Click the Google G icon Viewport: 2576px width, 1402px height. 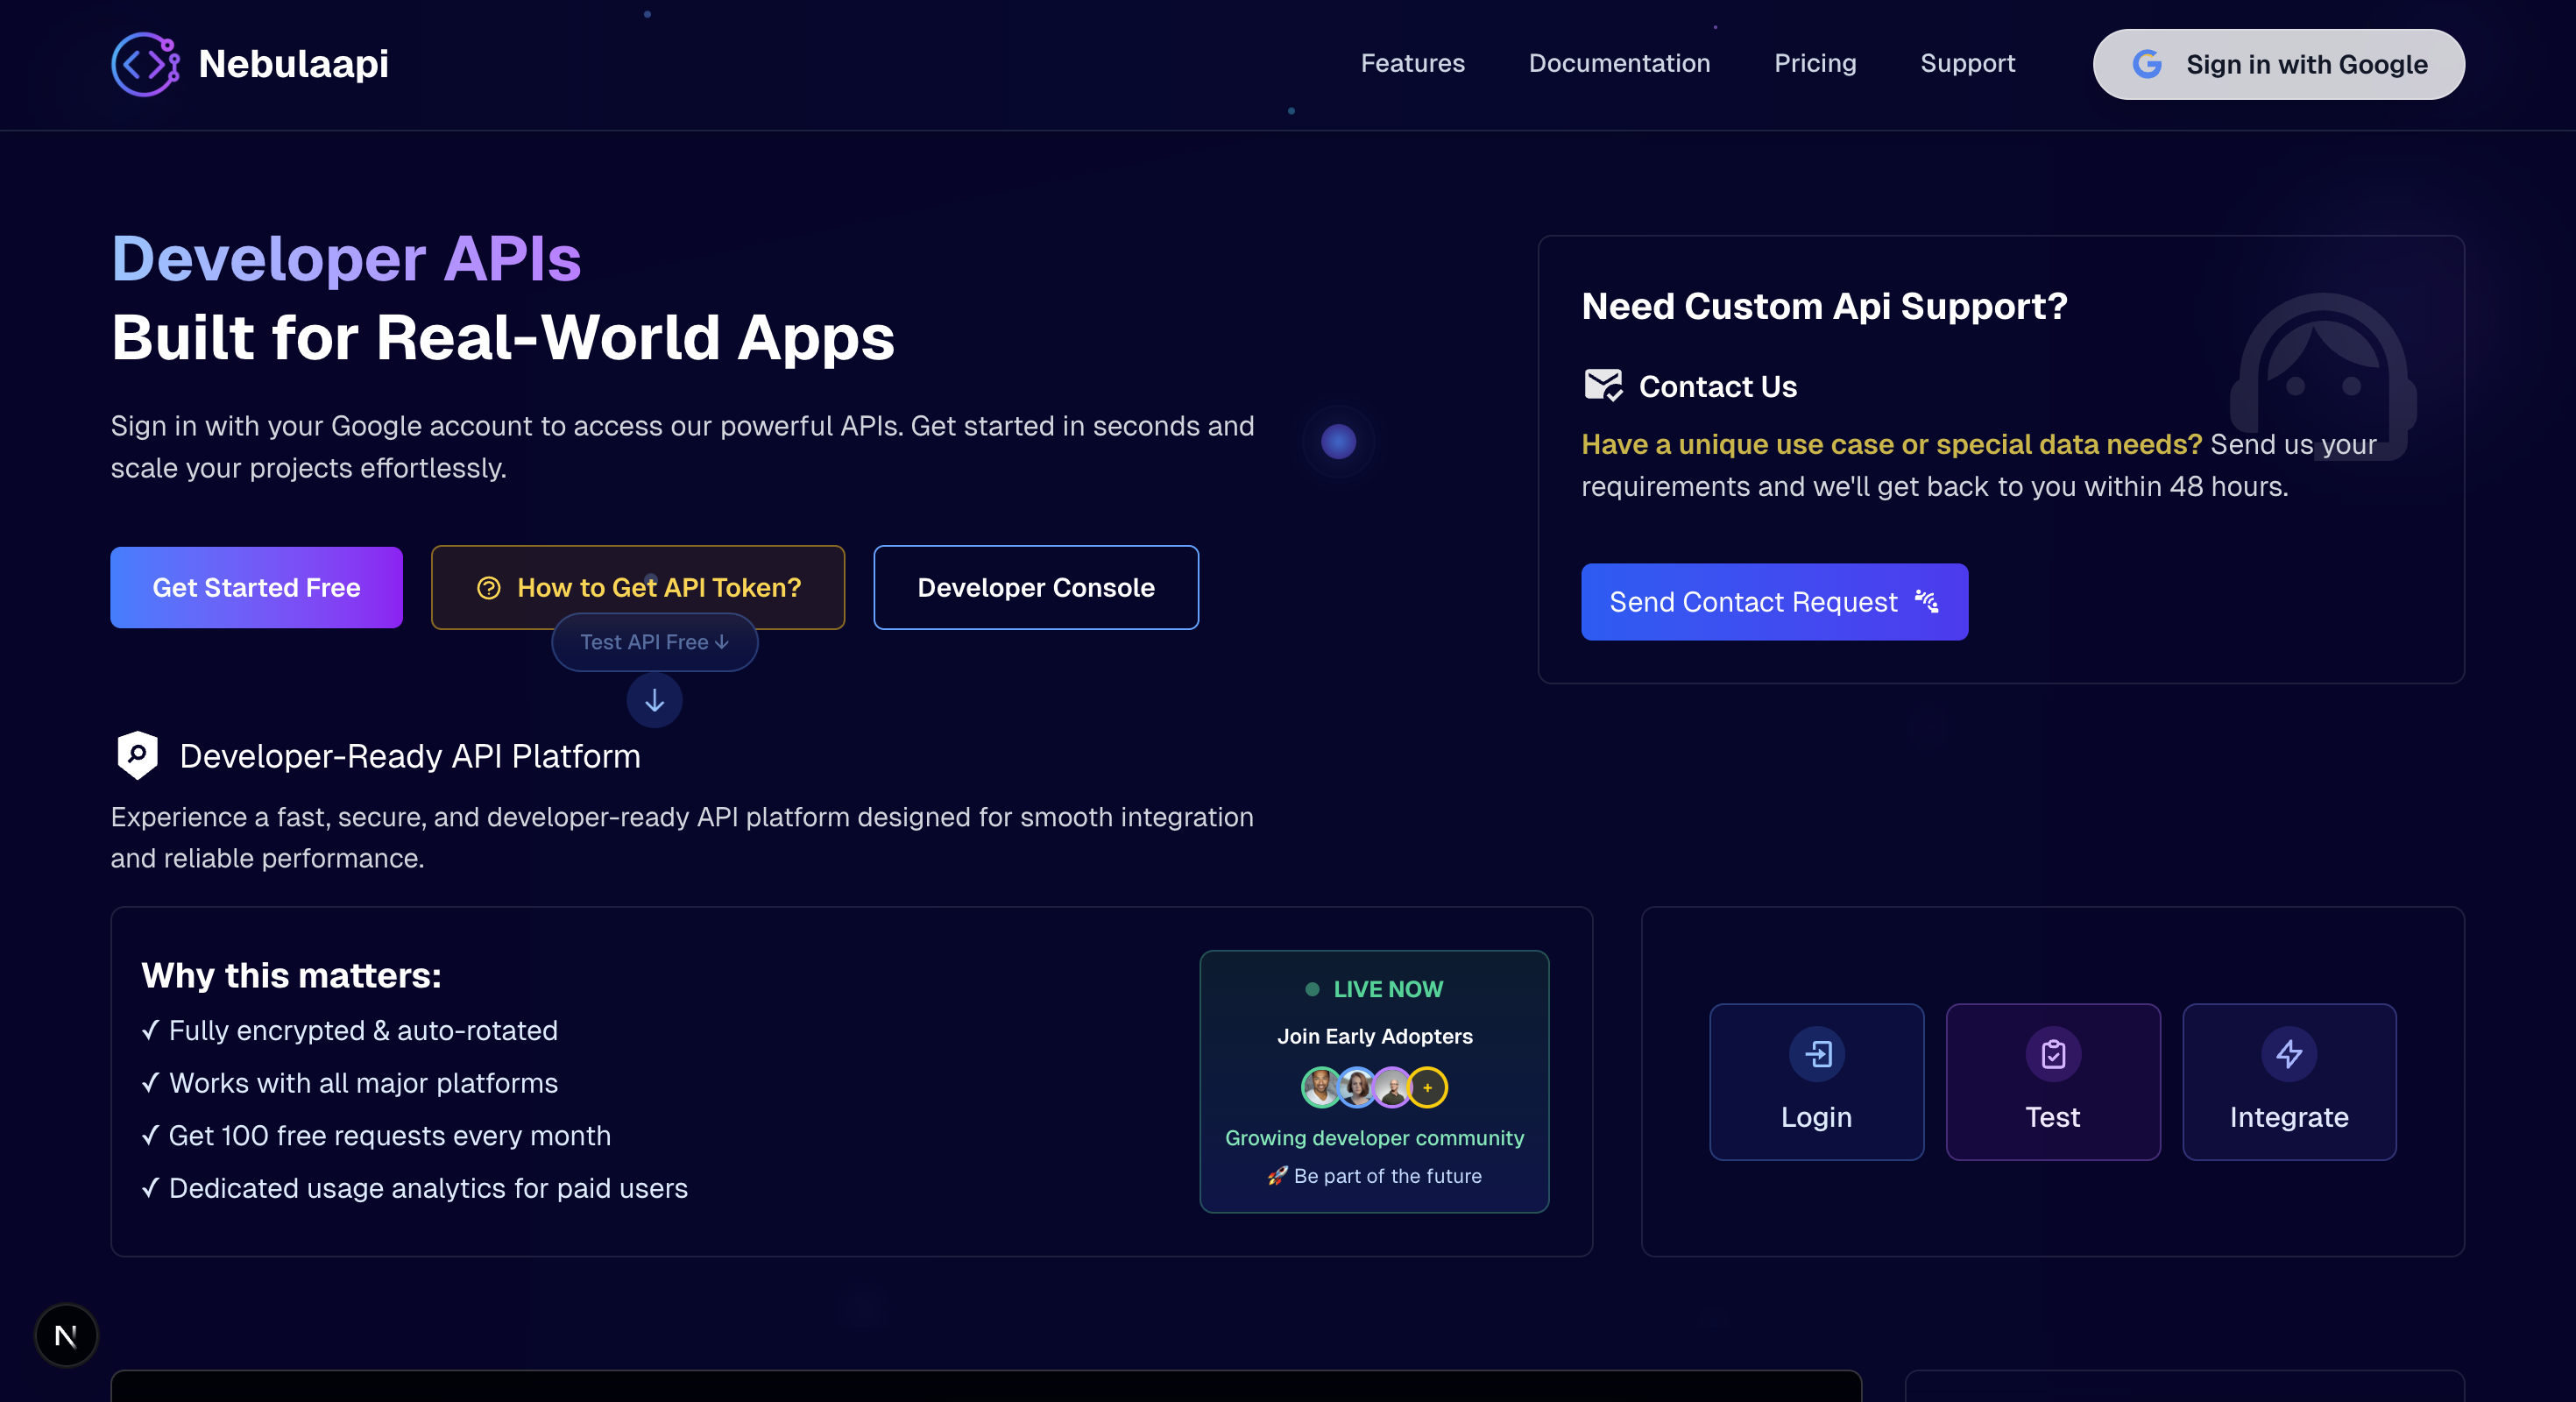click(x=2147, y=64)
